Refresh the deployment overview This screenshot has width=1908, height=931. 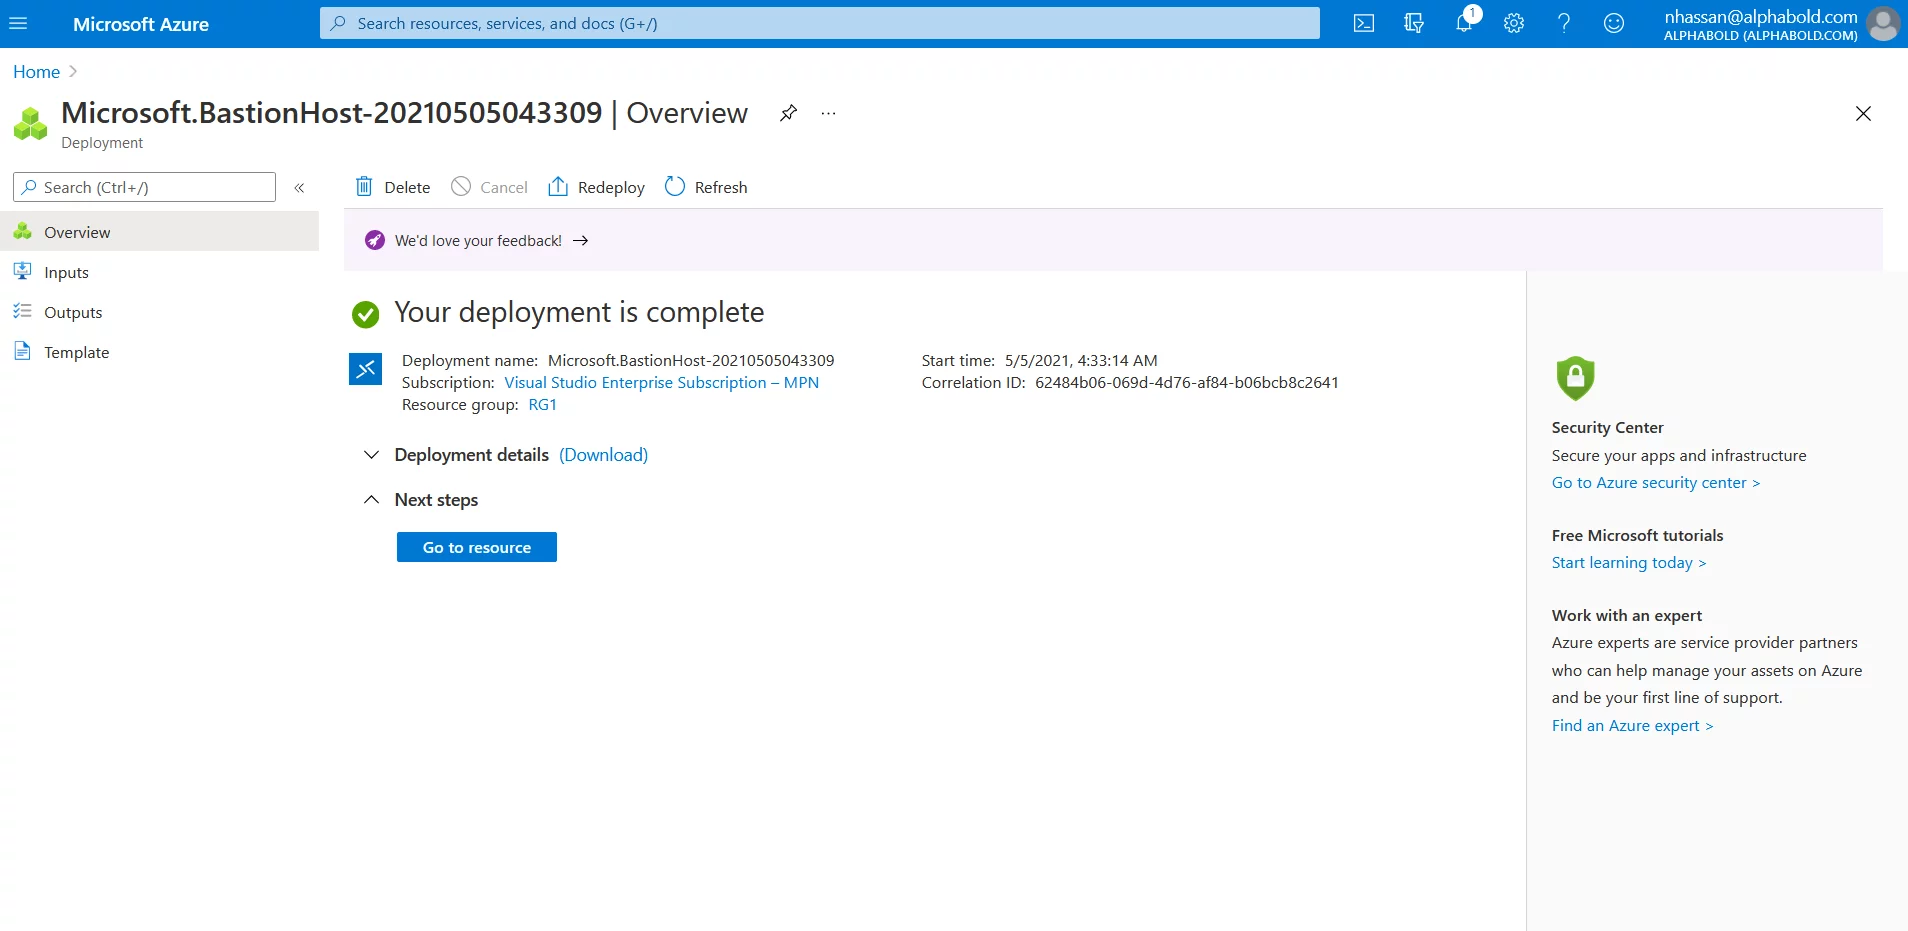tap(706, 187)
